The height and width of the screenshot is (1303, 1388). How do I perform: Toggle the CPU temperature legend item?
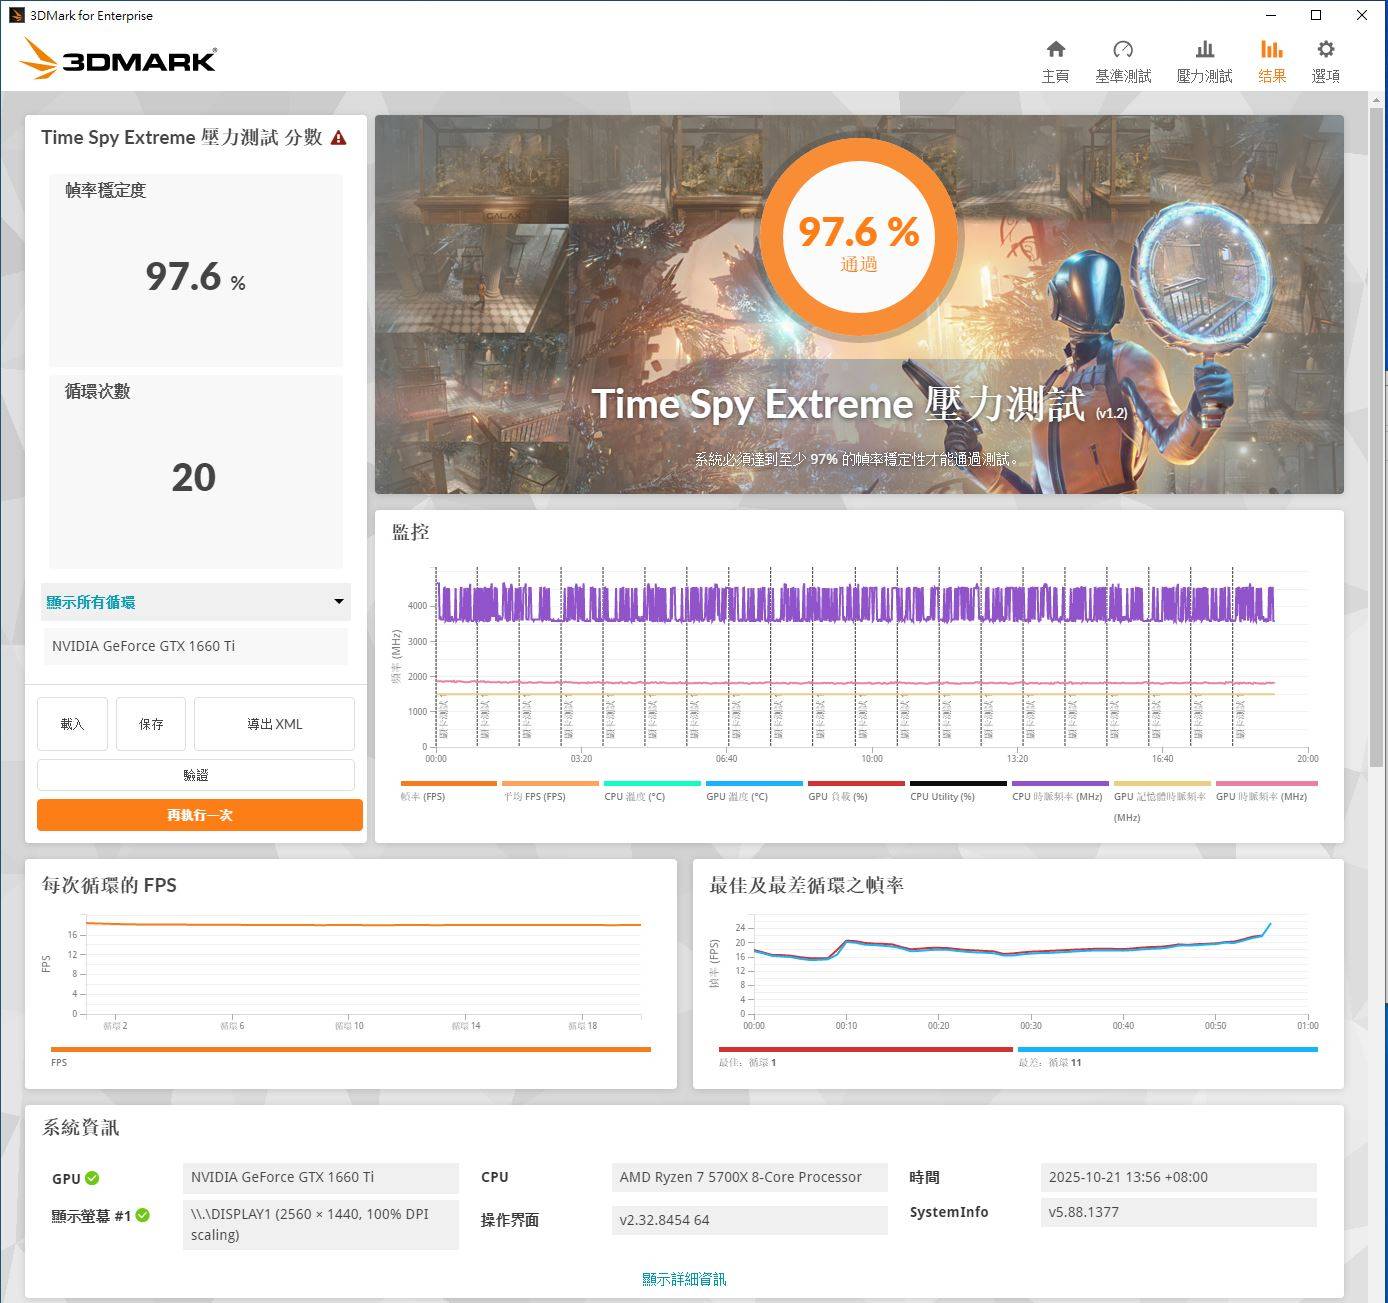pos(651,784)
